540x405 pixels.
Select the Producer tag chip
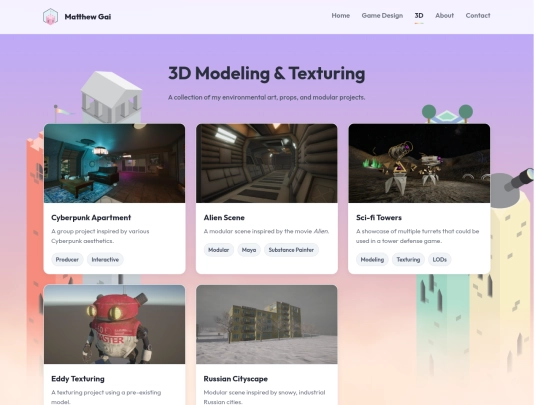[67, 260]
